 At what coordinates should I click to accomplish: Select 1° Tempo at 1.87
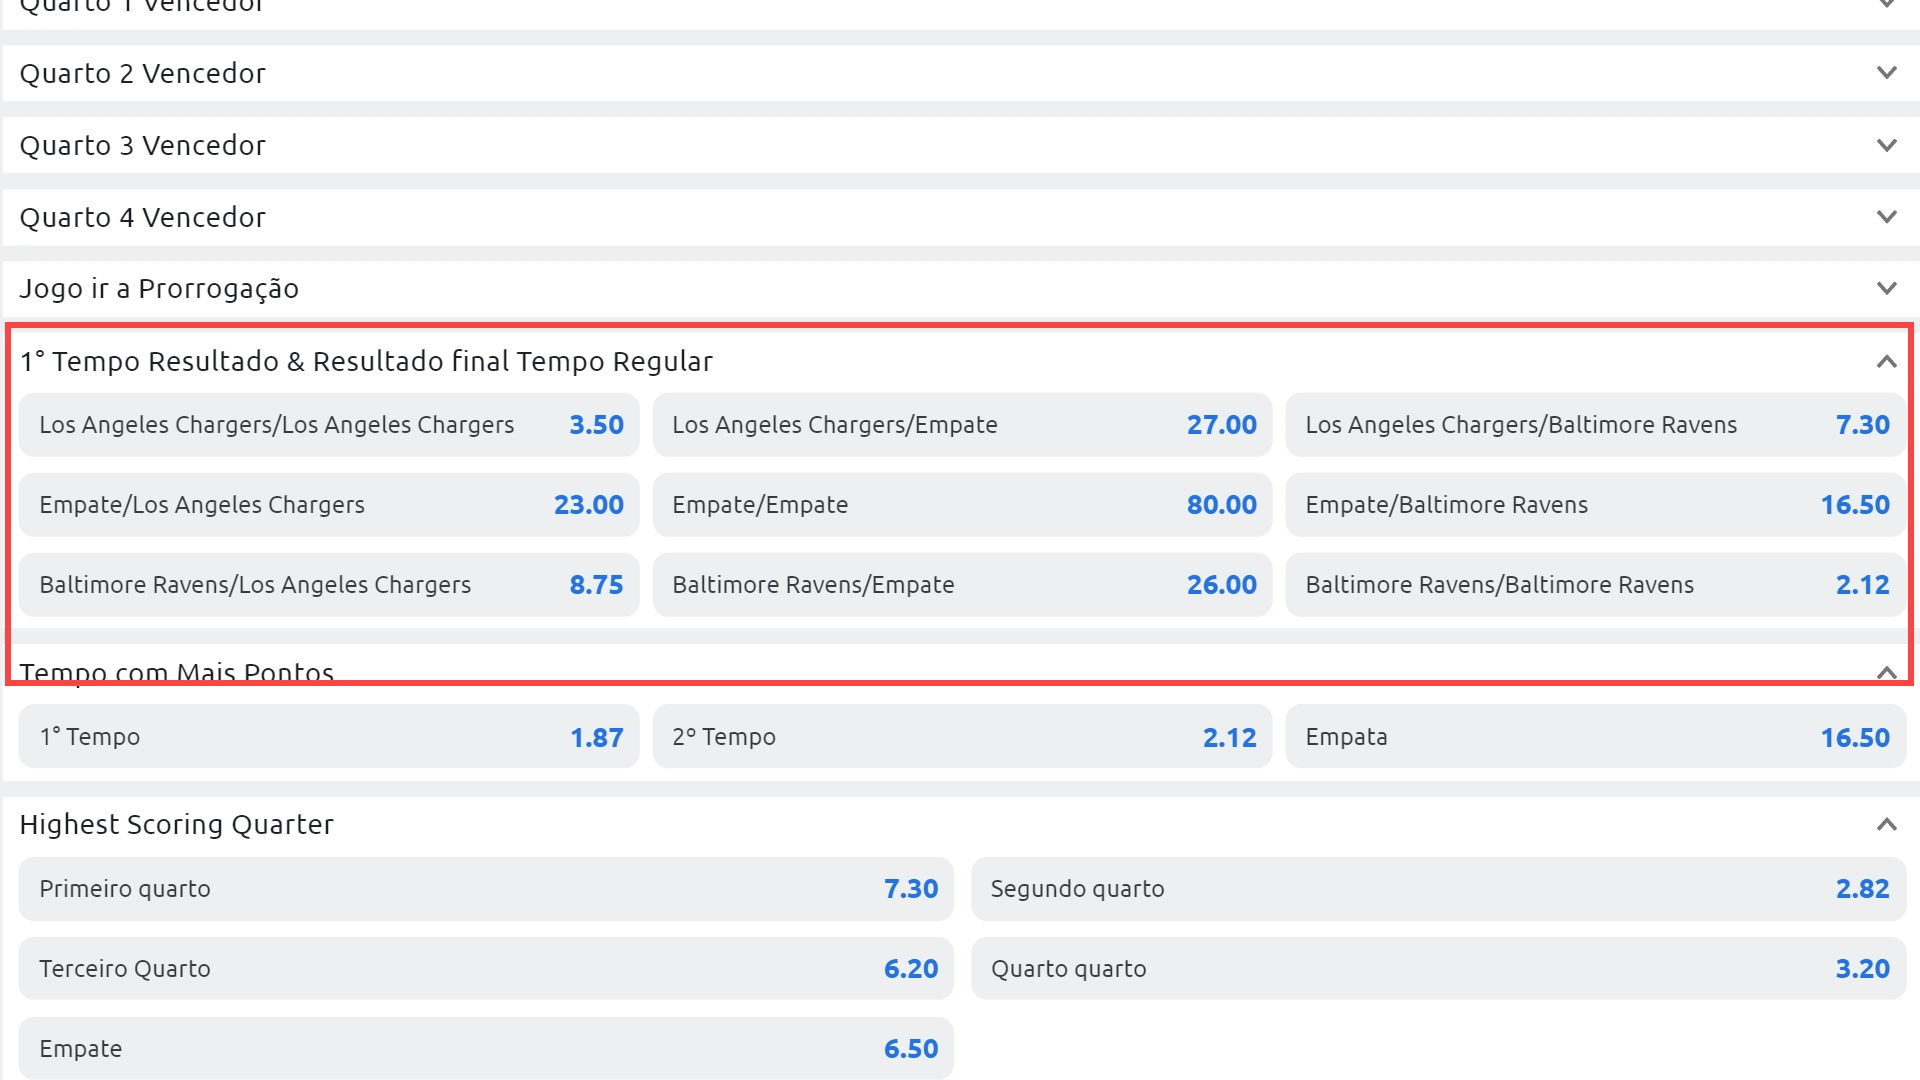(x=329, y=737)
